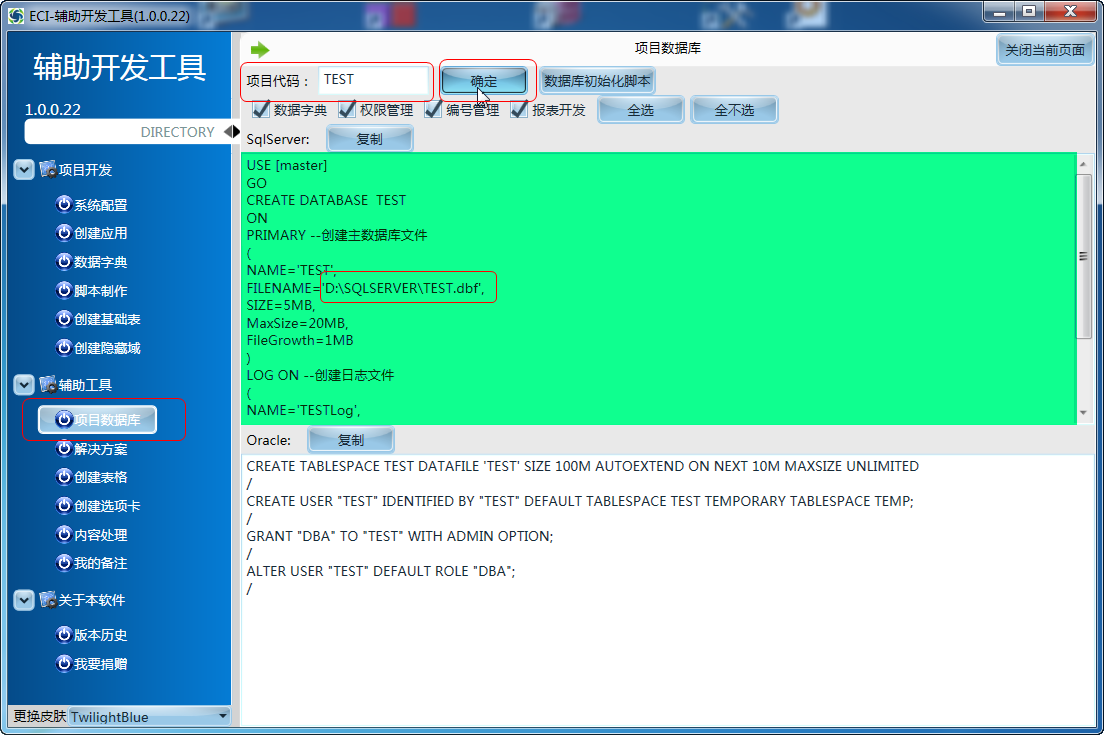Open 数据字典 in the sidebar
1104x735 pixels.
pos(100,262)
